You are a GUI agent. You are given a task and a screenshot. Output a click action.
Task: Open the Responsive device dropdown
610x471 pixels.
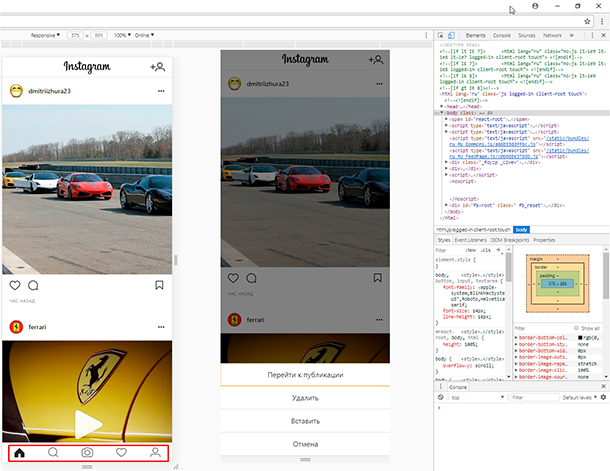[45, 35]
